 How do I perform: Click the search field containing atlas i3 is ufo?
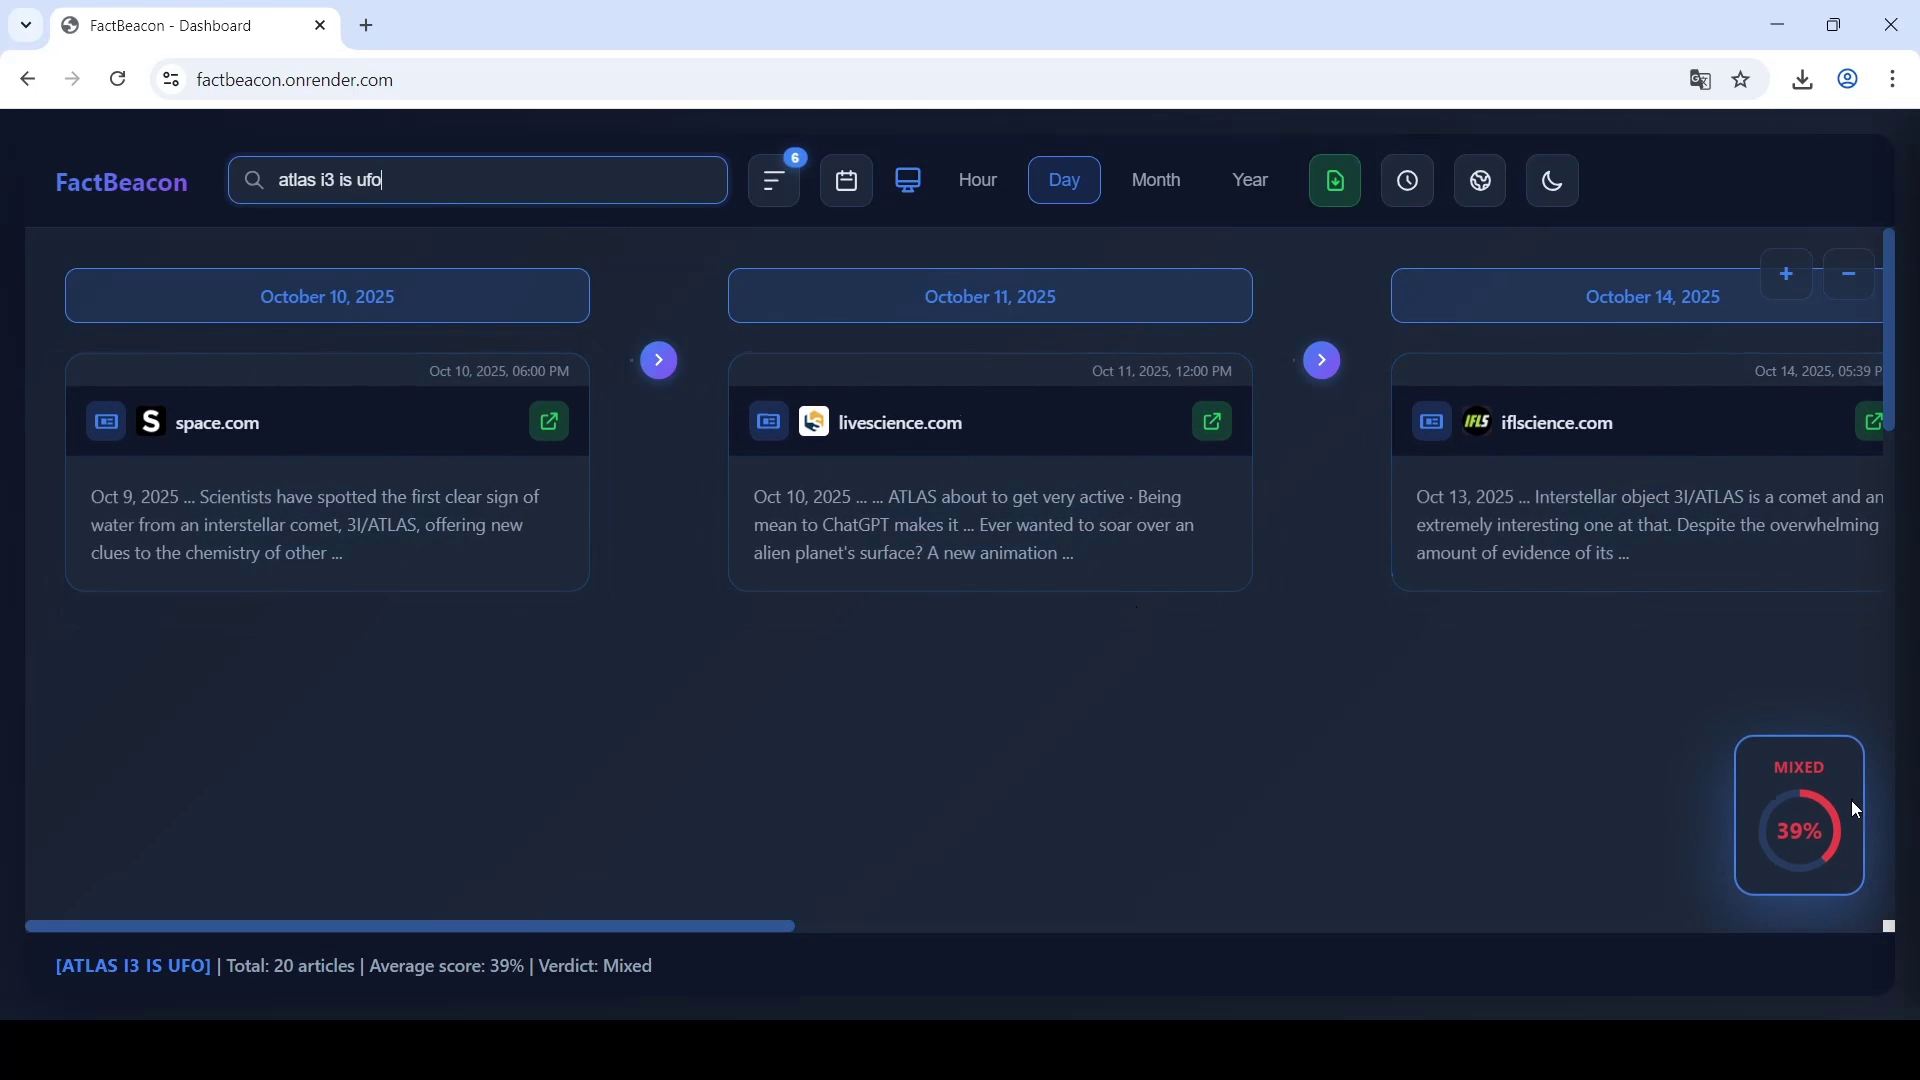480,180
